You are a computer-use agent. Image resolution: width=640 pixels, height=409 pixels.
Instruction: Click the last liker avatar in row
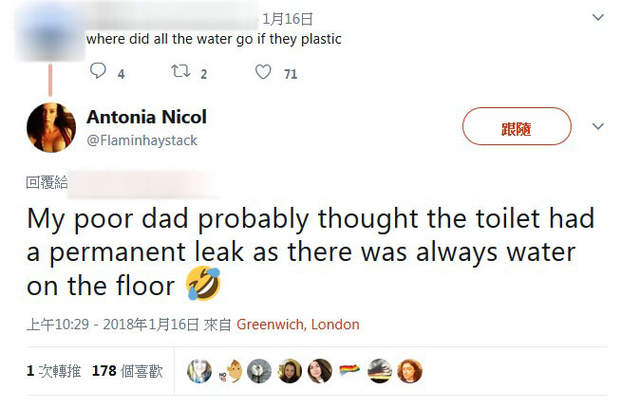pyautogui.click(x=410, y=371)
